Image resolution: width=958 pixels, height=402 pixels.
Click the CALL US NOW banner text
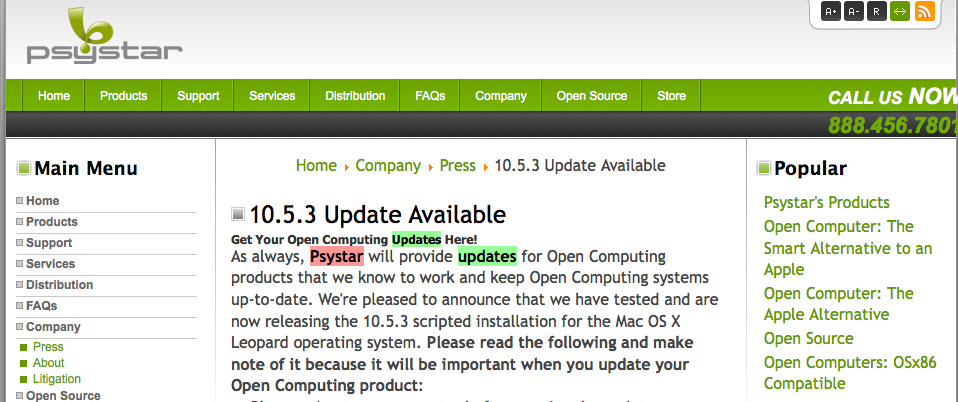click(893, 97)
